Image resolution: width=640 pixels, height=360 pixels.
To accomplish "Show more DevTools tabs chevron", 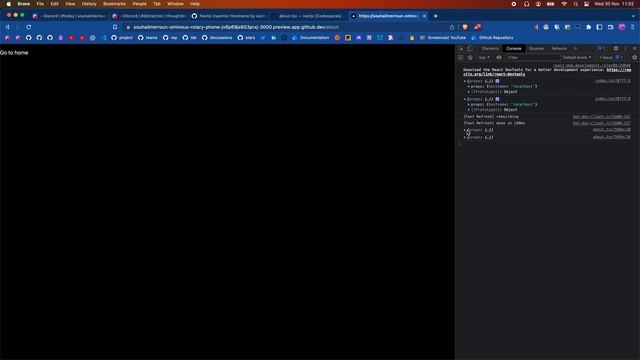I will [576, 49].
